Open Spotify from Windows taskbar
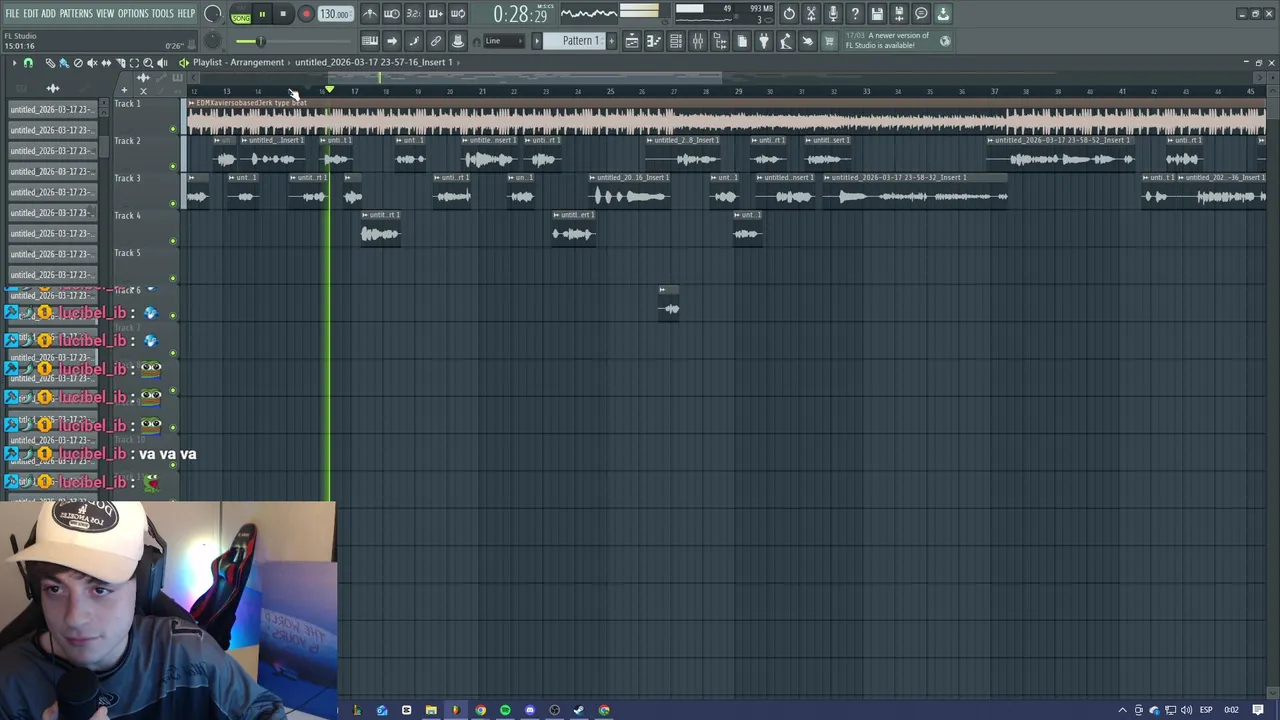Viewport: 1280px width, 720px height. coord(505,710)
